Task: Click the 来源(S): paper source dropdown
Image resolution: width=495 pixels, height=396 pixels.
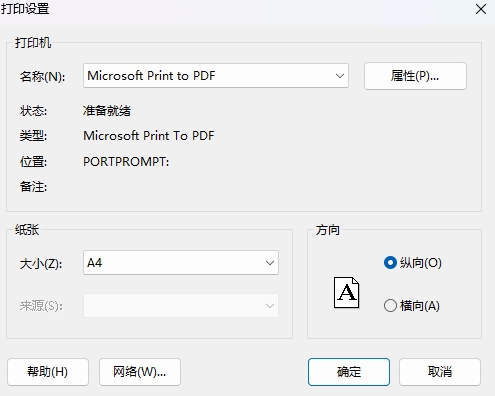Action: pyautogui.click(x=181, y=305)
